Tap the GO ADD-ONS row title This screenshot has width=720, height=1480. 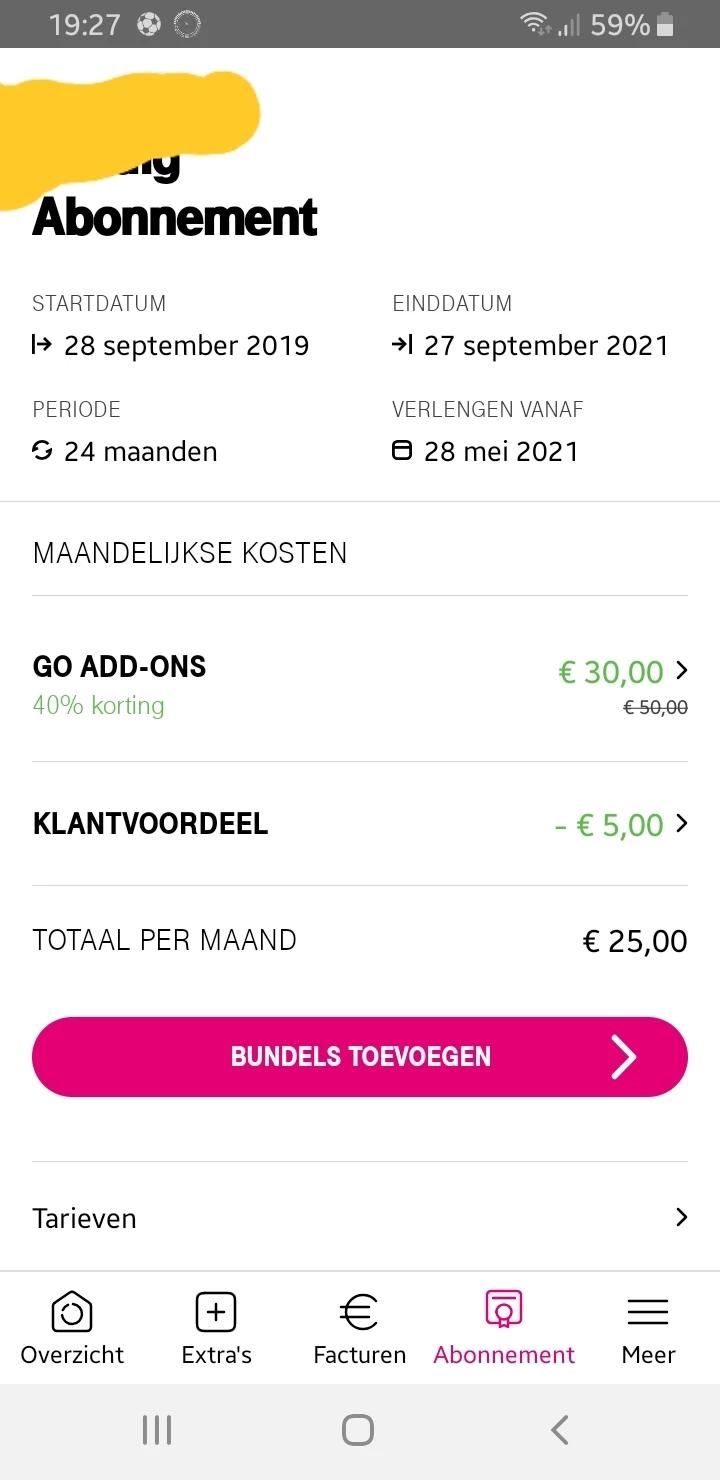pos(120,667)
